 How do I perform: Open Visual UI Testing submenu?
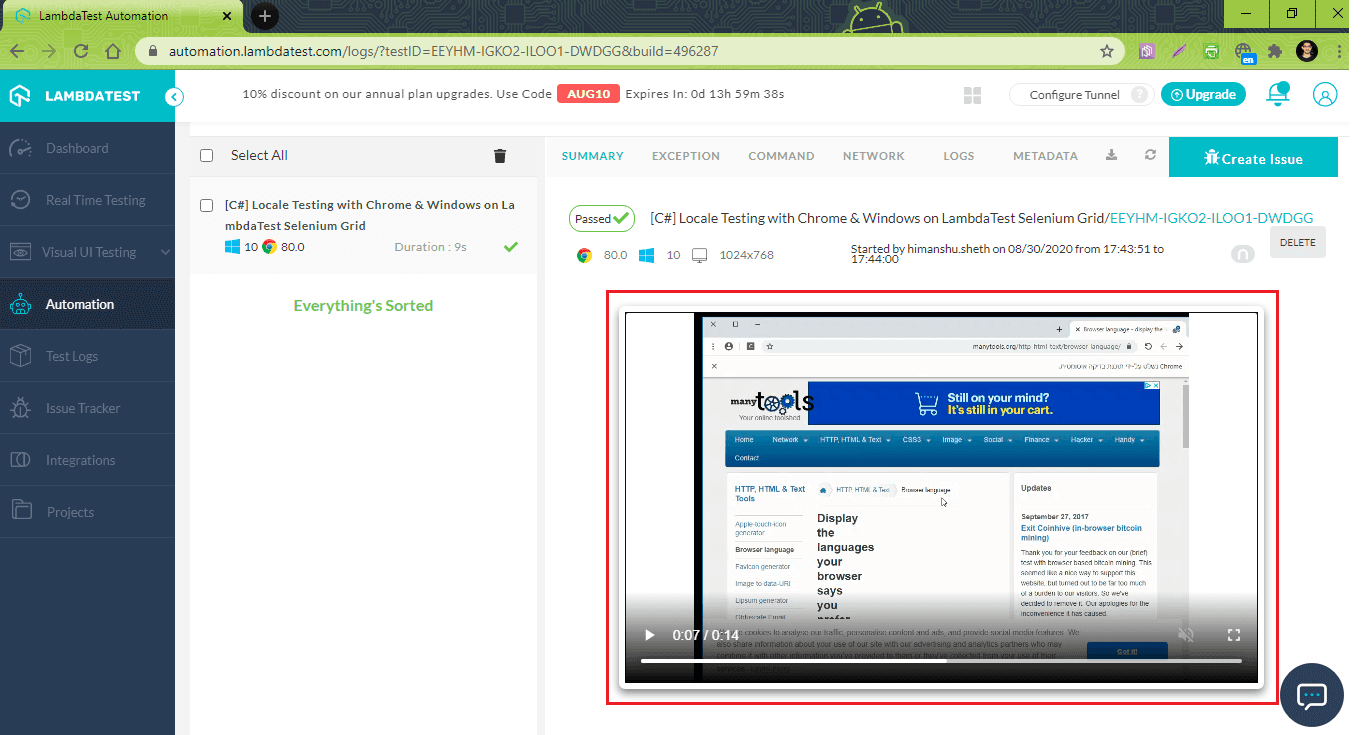pos(87,252)
